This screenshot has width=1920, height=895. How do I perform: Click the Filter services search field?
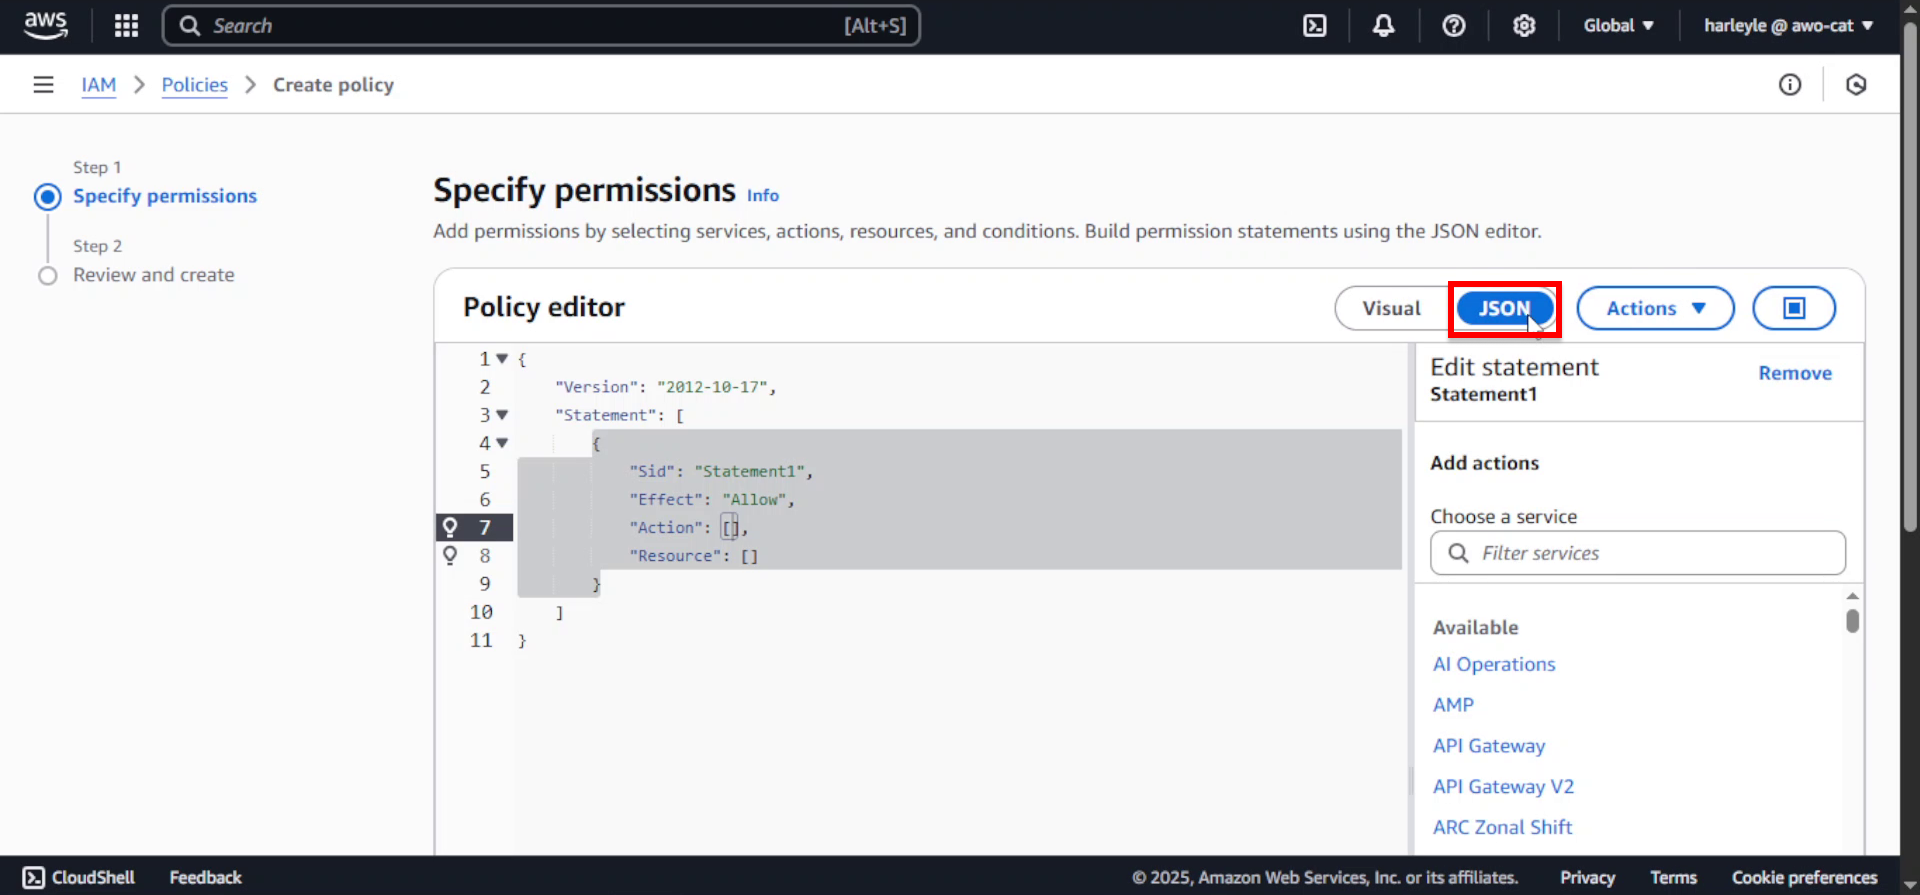tap(1638, 553)
